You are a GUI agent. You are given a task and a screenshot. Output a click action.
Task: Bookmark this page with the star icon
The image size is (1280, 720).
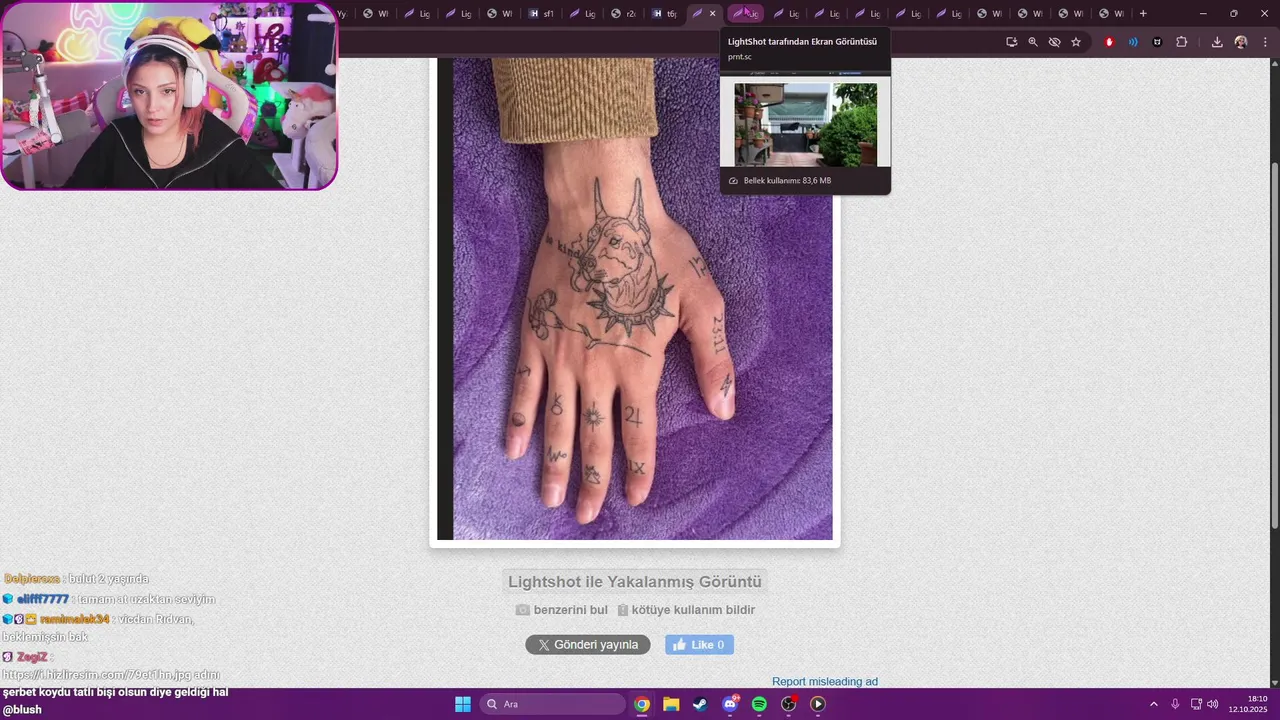[x=1076, y=42]
